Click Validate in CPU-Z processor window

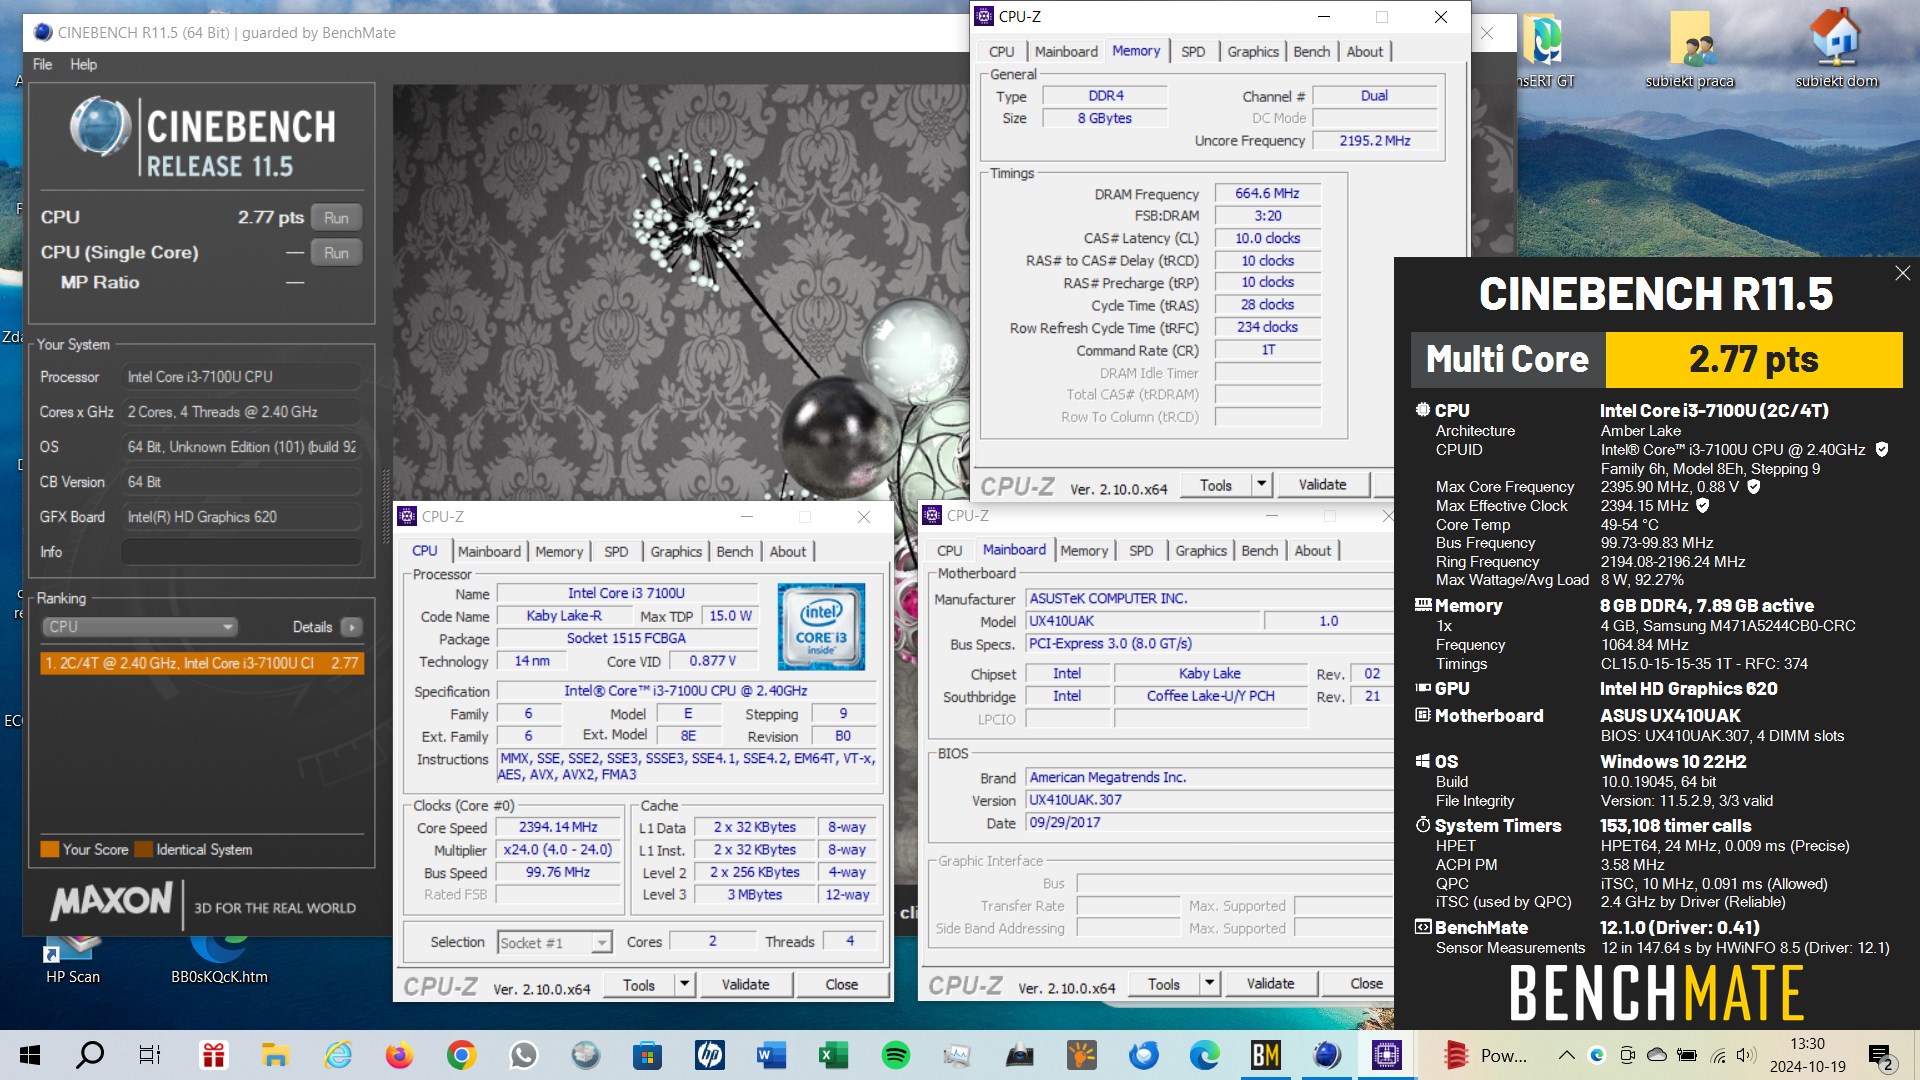click(746, 984)
